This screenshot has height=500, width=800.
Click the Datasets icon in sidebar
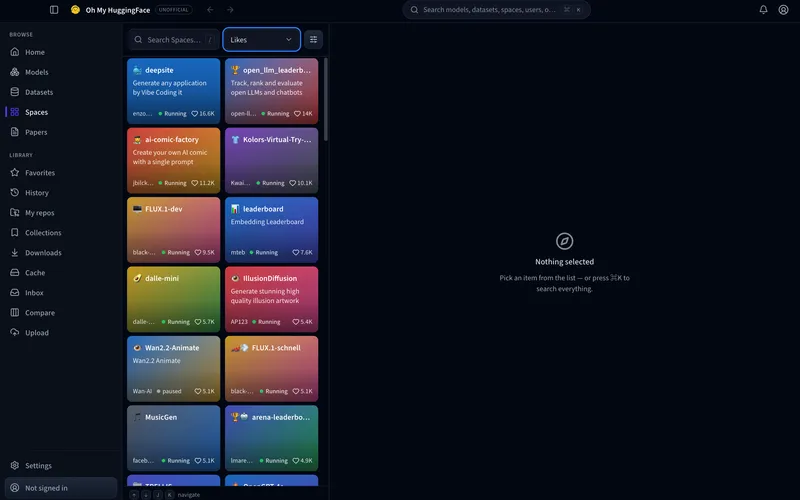[x=15, y=92]
